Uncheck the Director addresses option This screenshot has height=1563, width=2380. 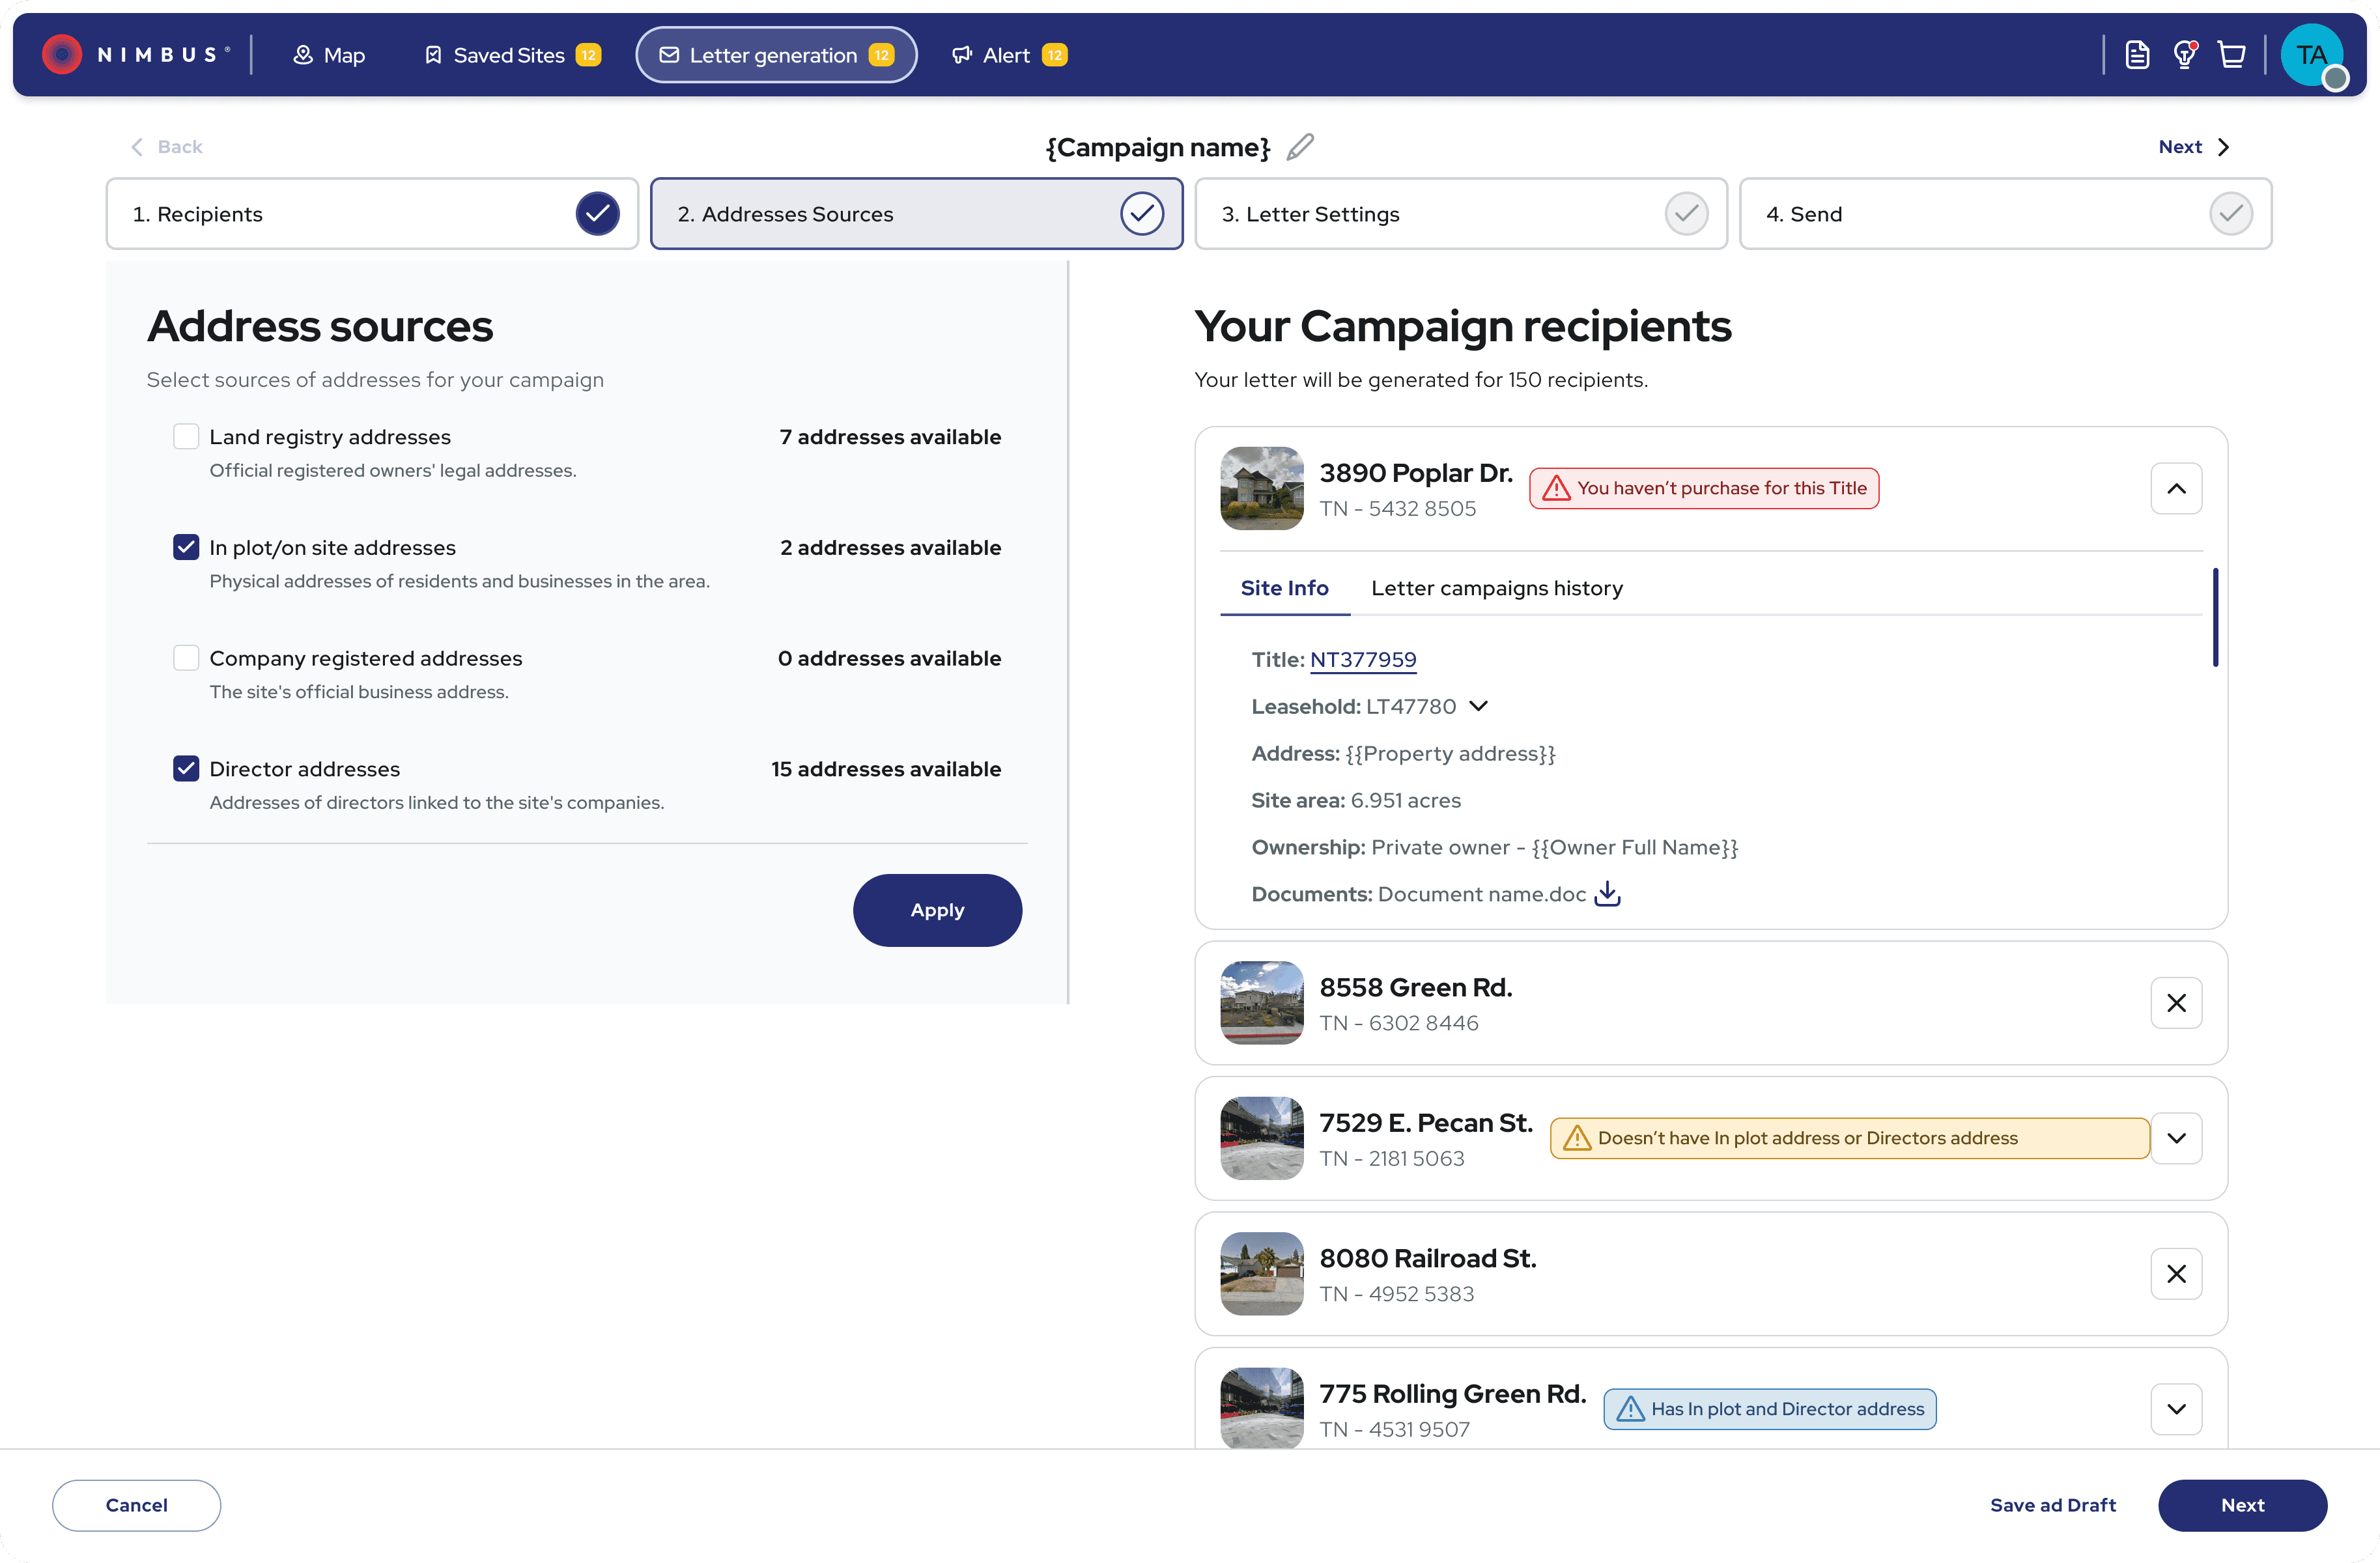coord(186,768)
